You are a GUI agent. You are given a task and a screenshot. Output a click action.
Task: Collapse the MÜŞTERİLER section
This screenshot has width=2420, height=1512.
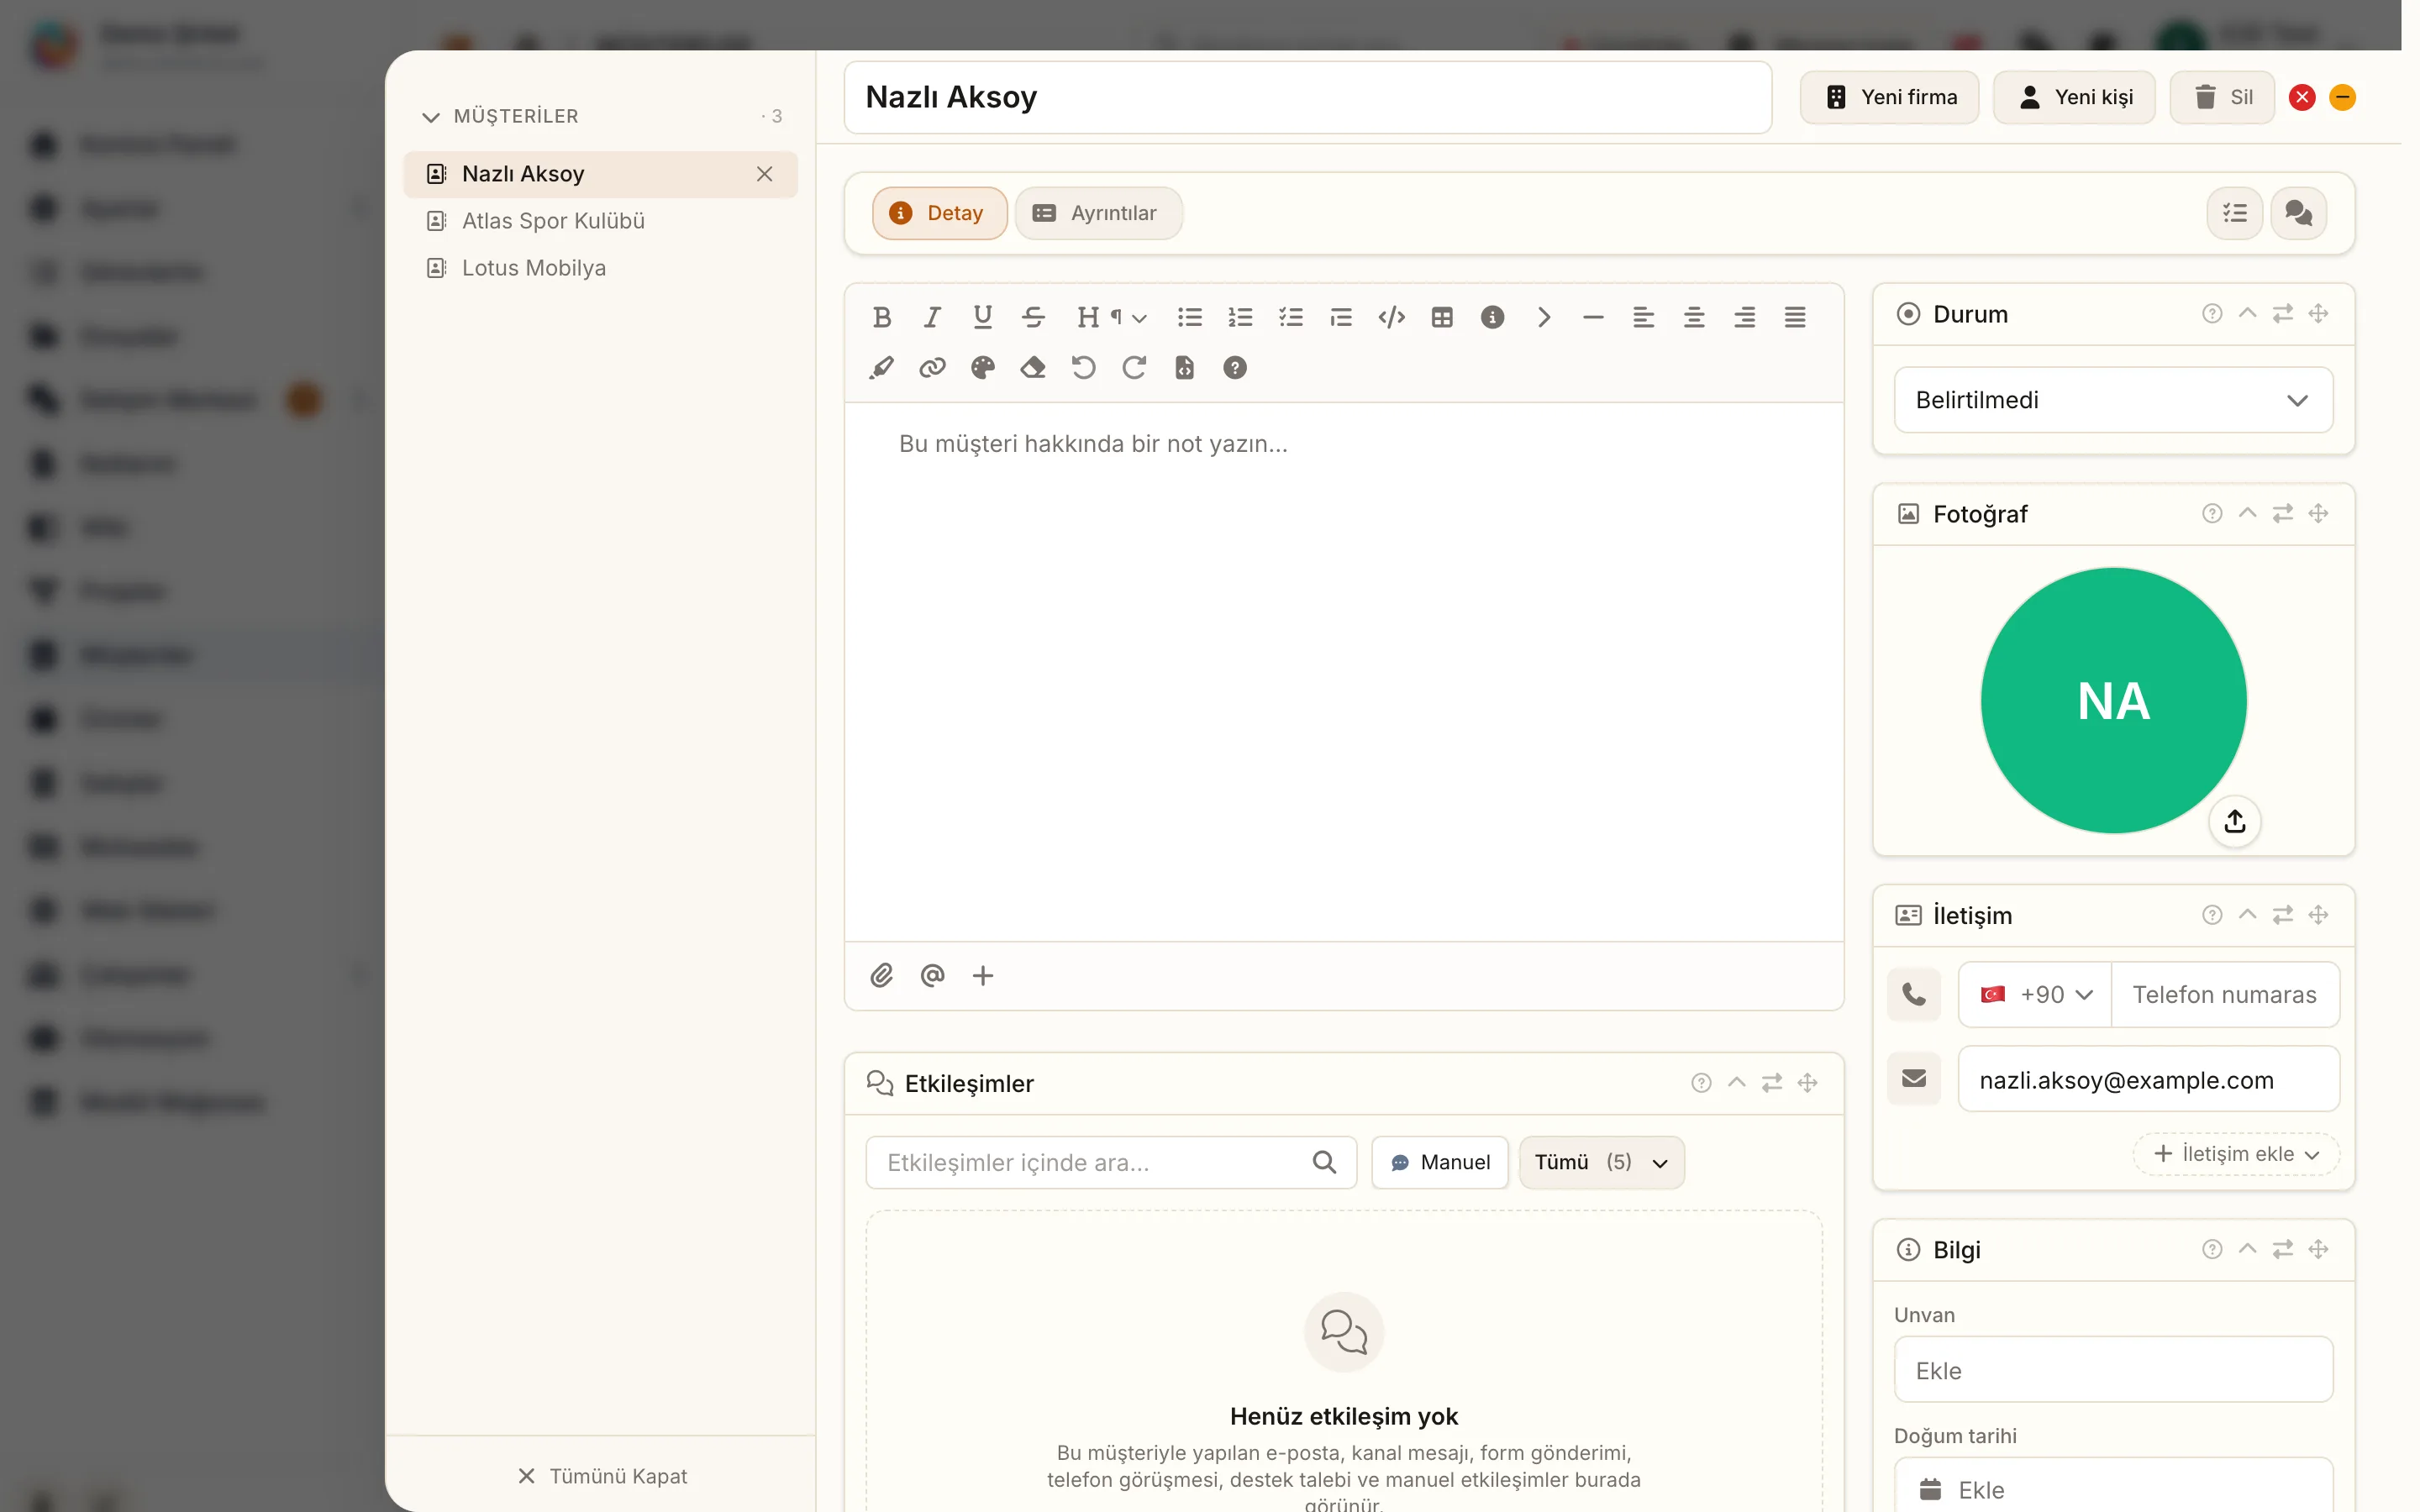pos(431,117)
